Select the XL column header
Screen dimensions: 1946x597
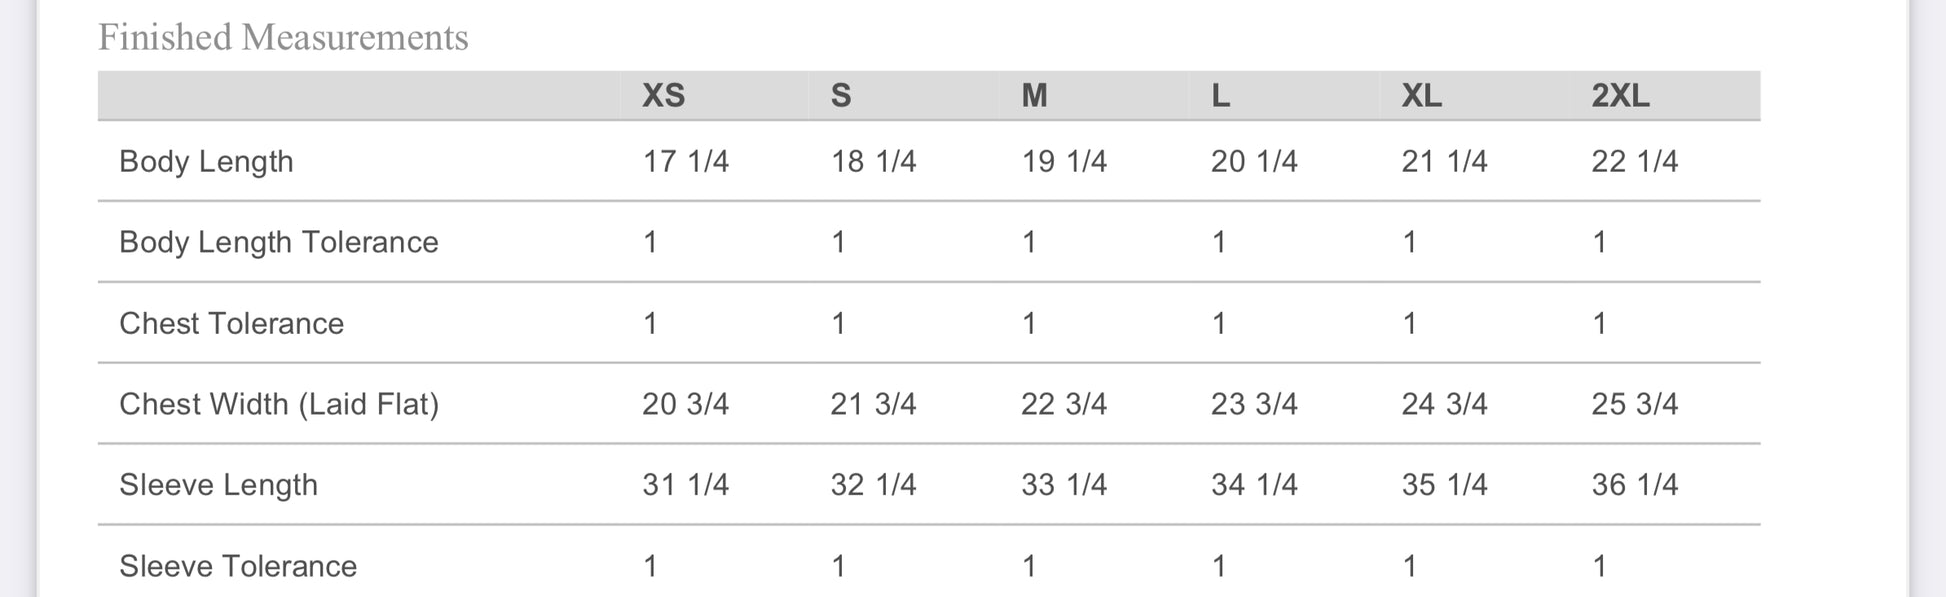pos(1421,96)
